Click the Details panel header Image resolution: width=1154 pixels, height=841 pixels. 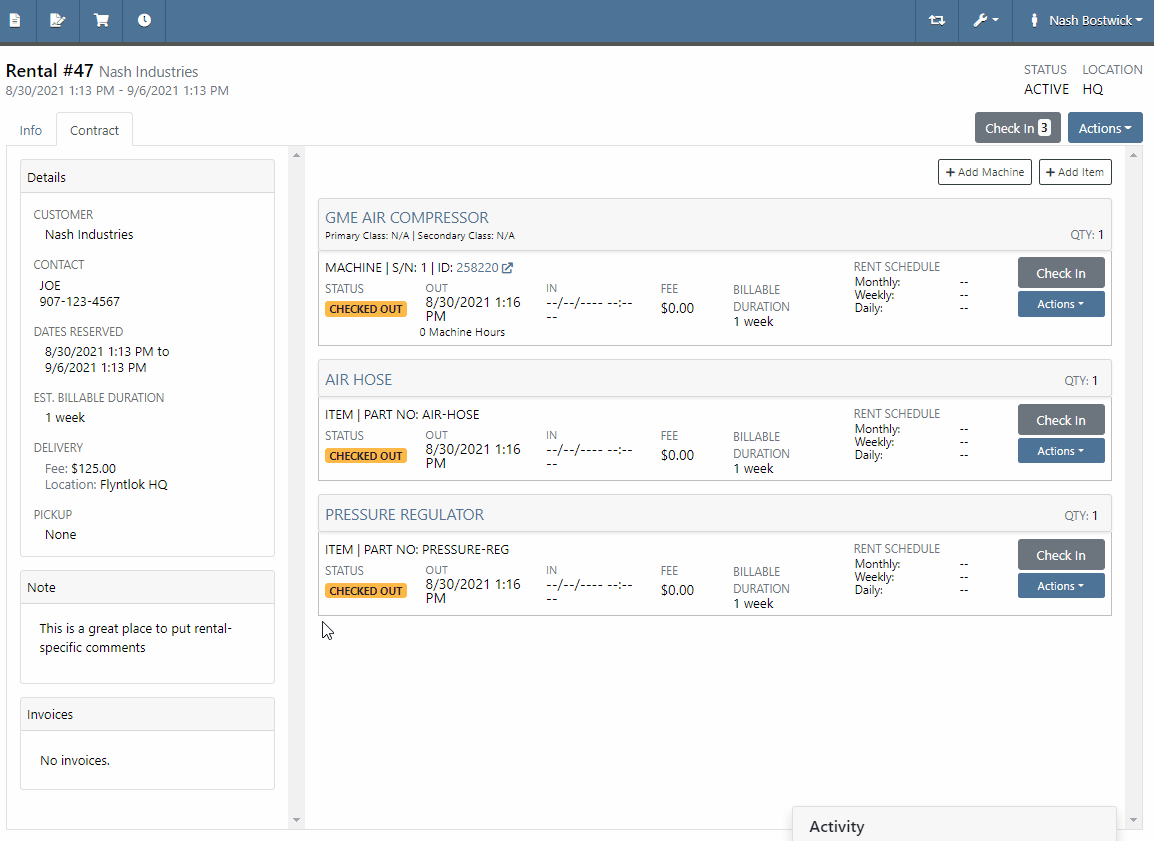[x=147, y=177]
